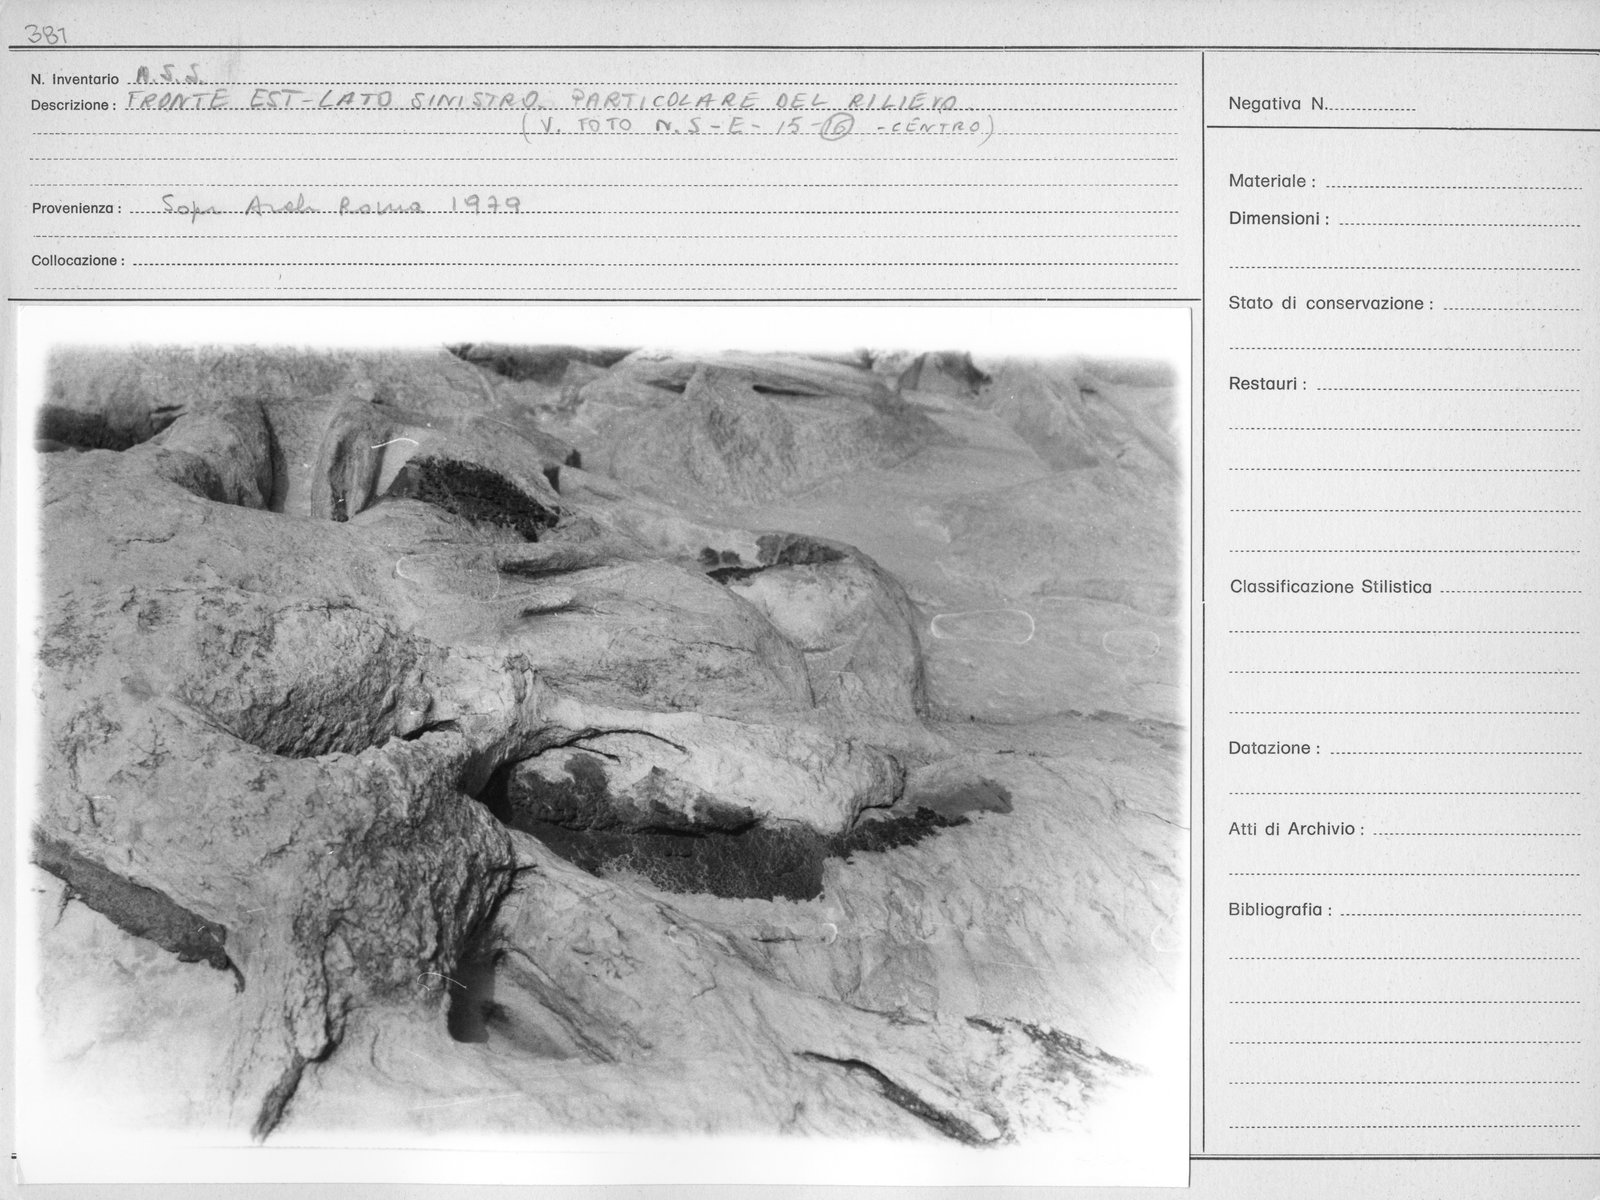Click the 'Atti di Archivio :' label
The height and width of the screenshot is (1200, 1600).
[1296, 829]
